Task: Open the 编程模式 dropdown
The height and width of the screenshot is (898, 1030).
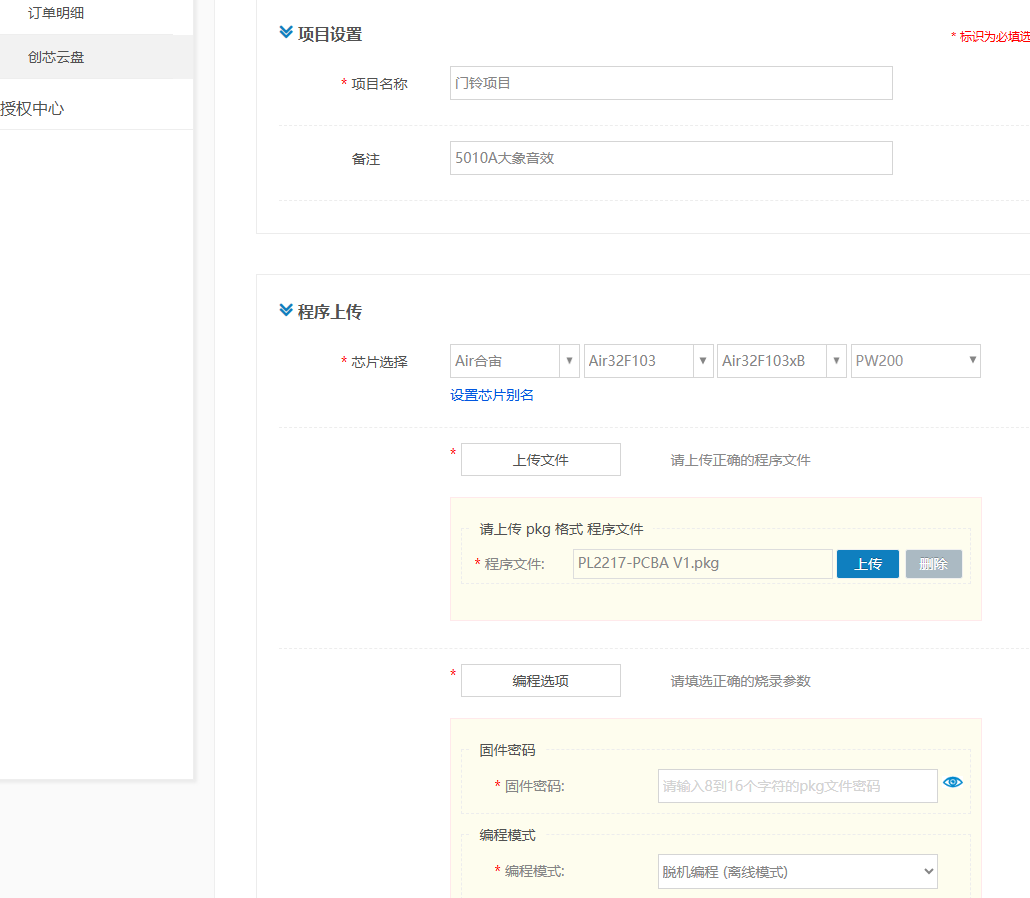Action: [x=797, y=871]
